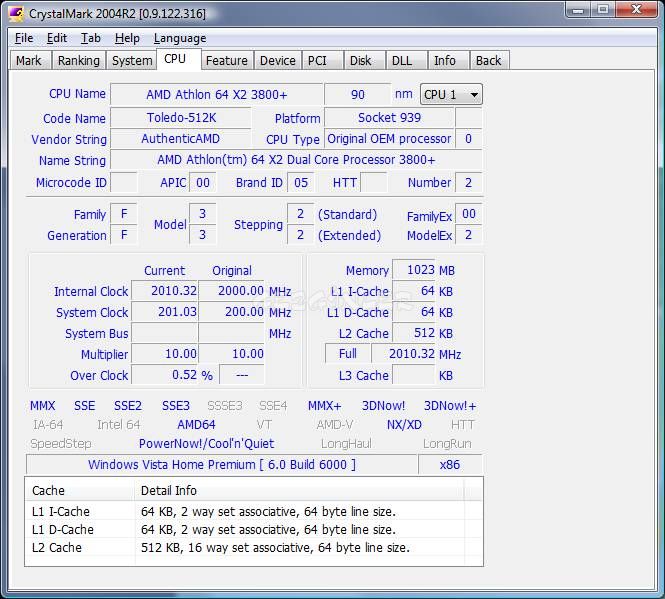
Task: Switch to the Device tab
Action: click(278, 60)
